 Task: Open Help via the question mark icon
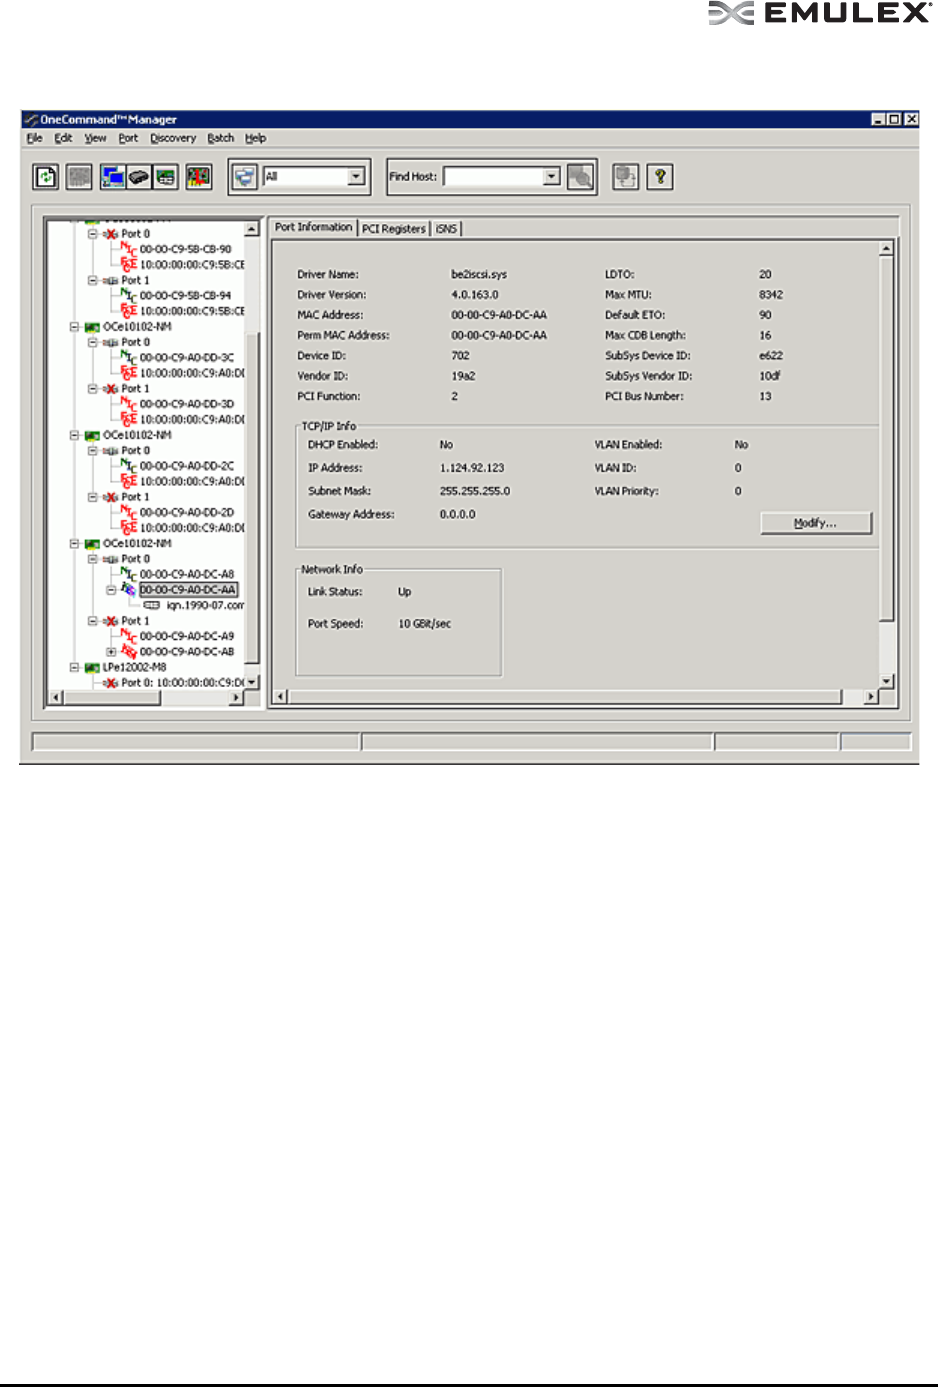(659, 177)
